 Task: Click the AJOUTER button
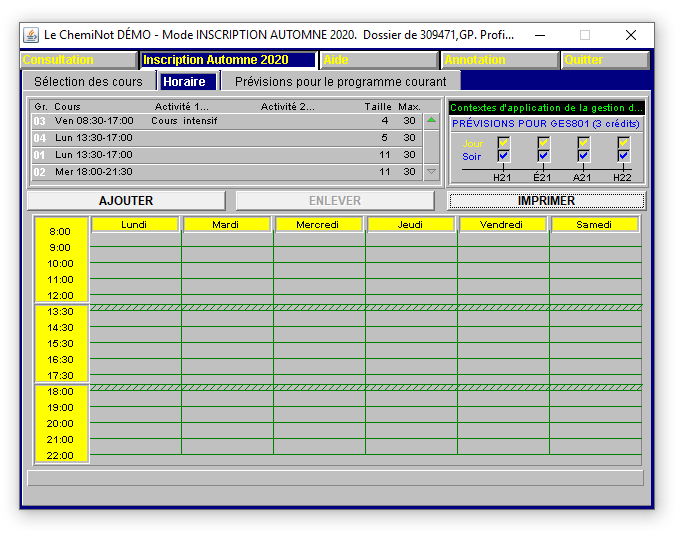click(126, 201)
